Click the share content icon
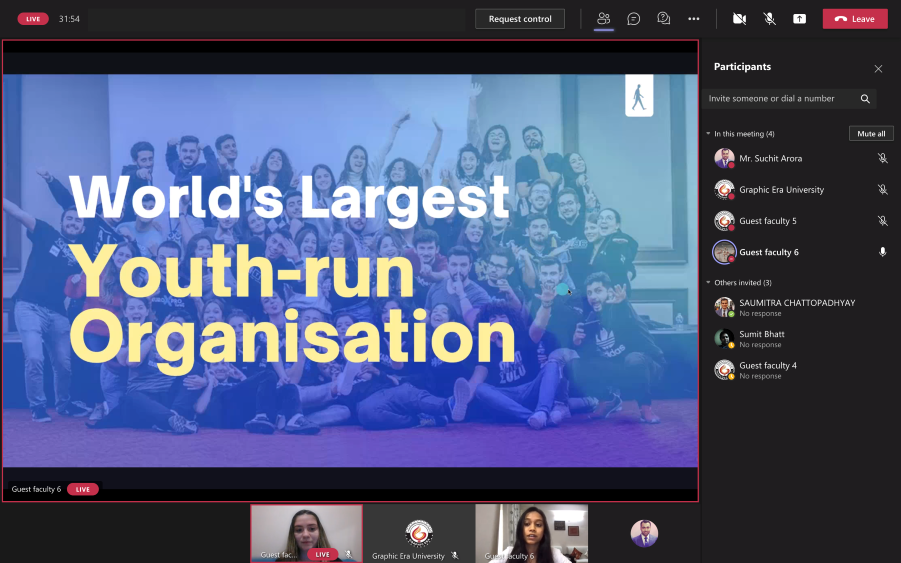 [799, 19]
